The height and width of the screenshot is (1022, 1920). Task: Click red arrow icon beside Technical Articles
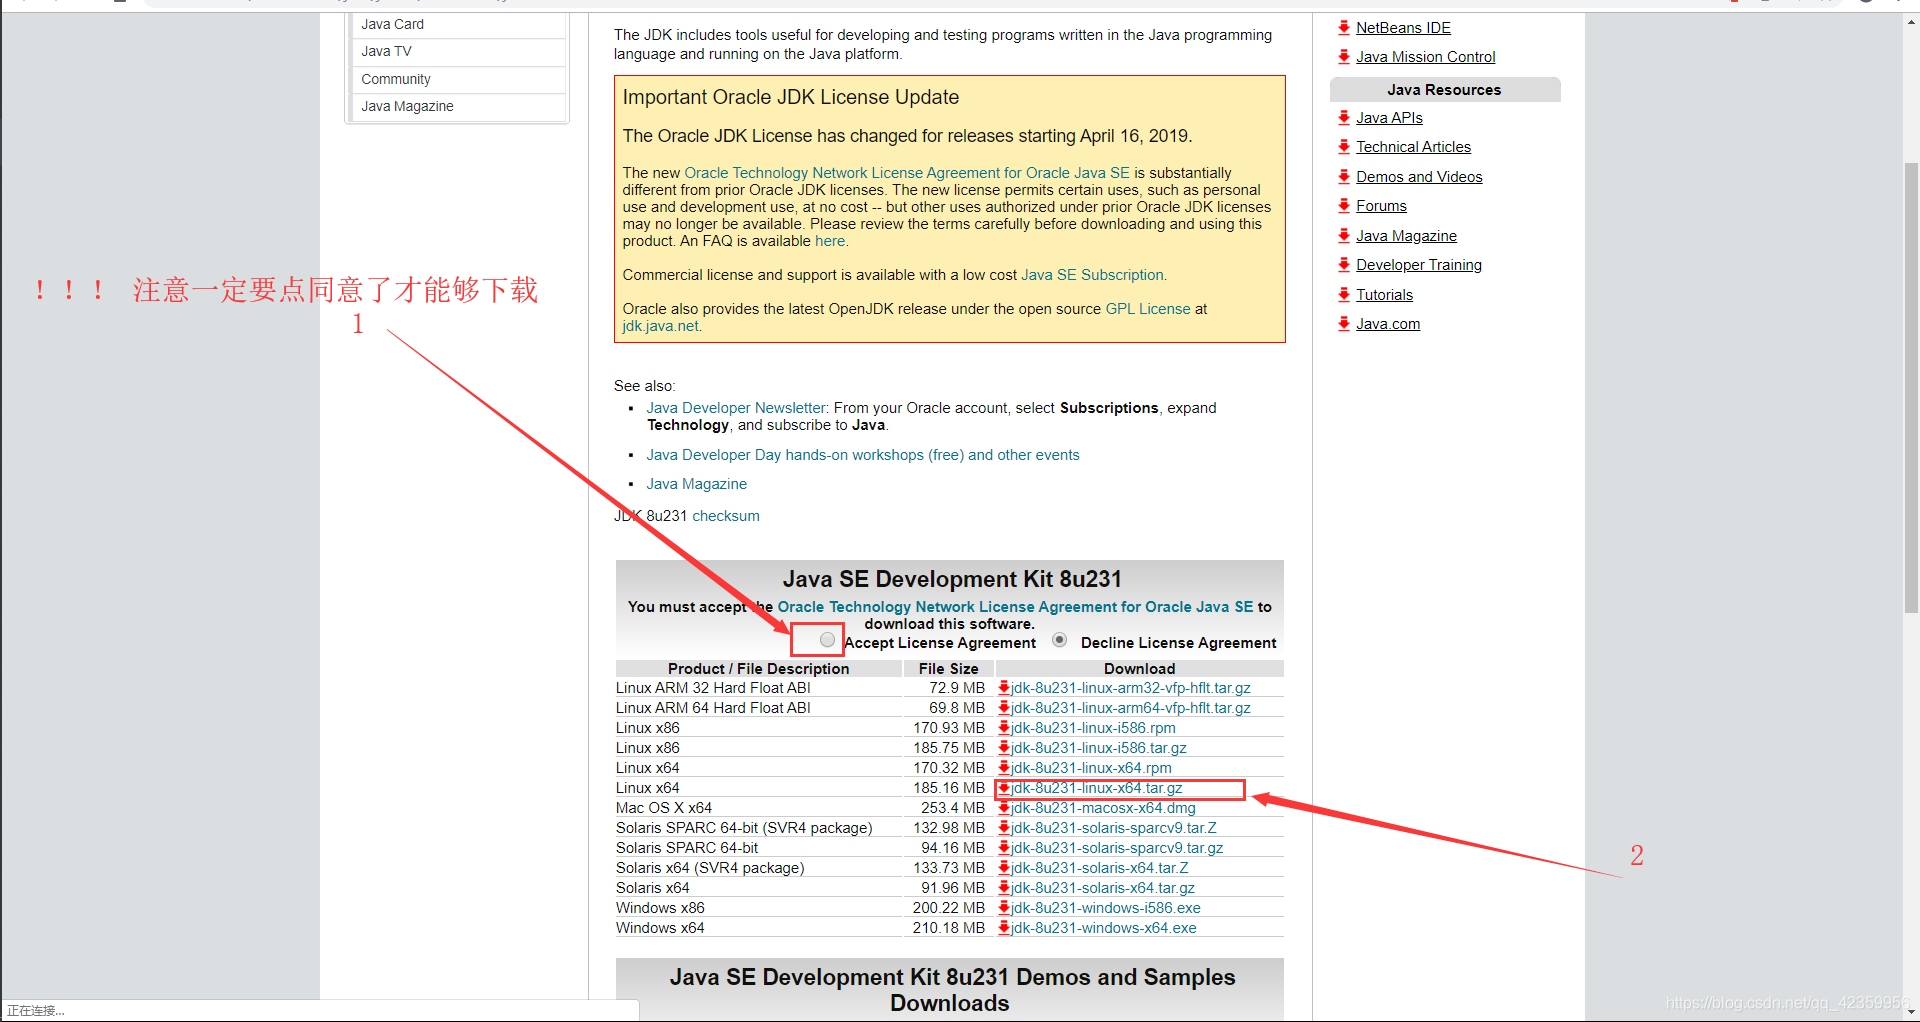click(1344, 146)
